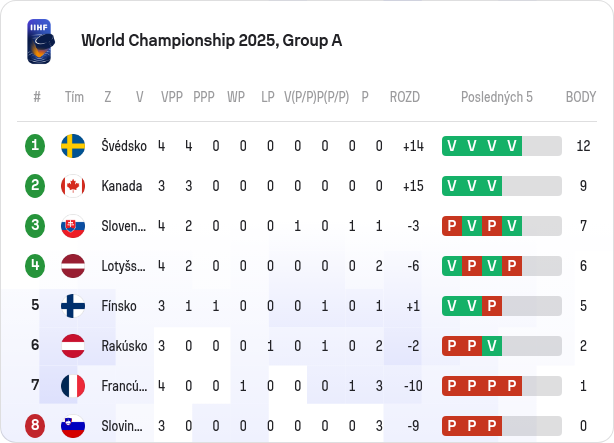Click the green position 1 badge
Viewport: 614px width, 443px height.
tap(35, 146)
